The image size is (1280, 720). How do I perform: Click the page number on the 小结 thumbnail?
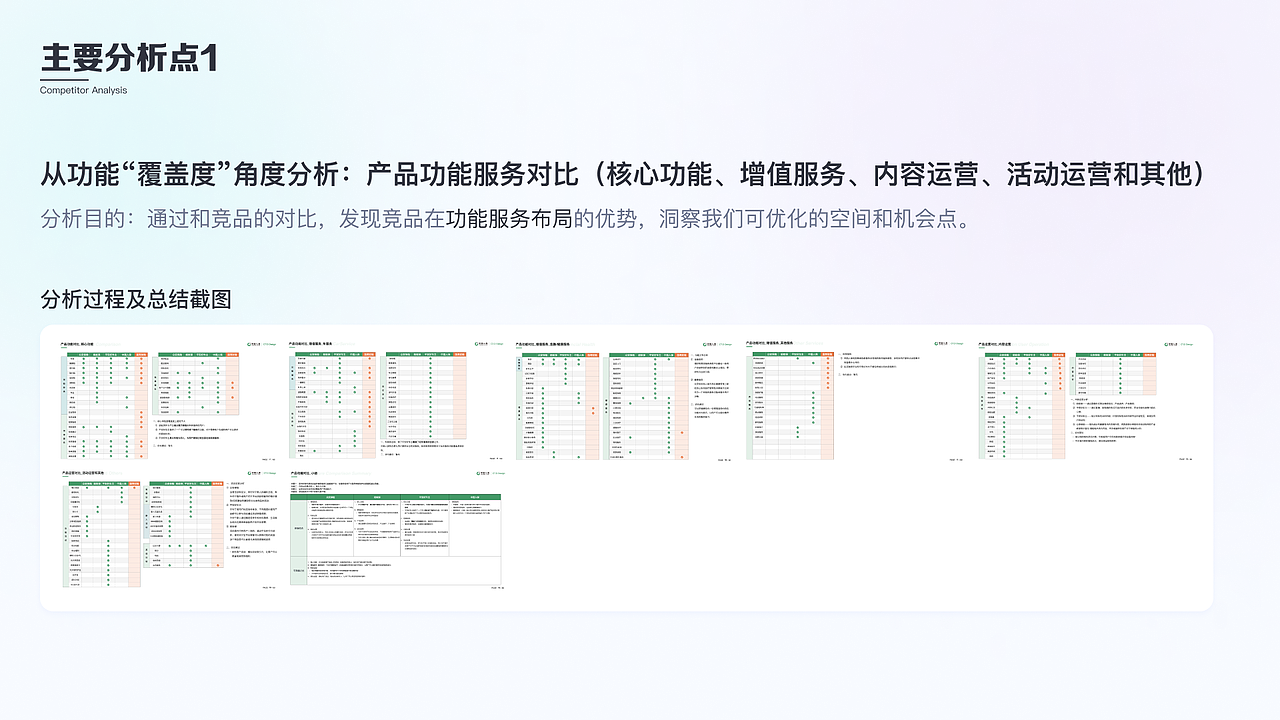pyautogui.click(x=497, y=588)
